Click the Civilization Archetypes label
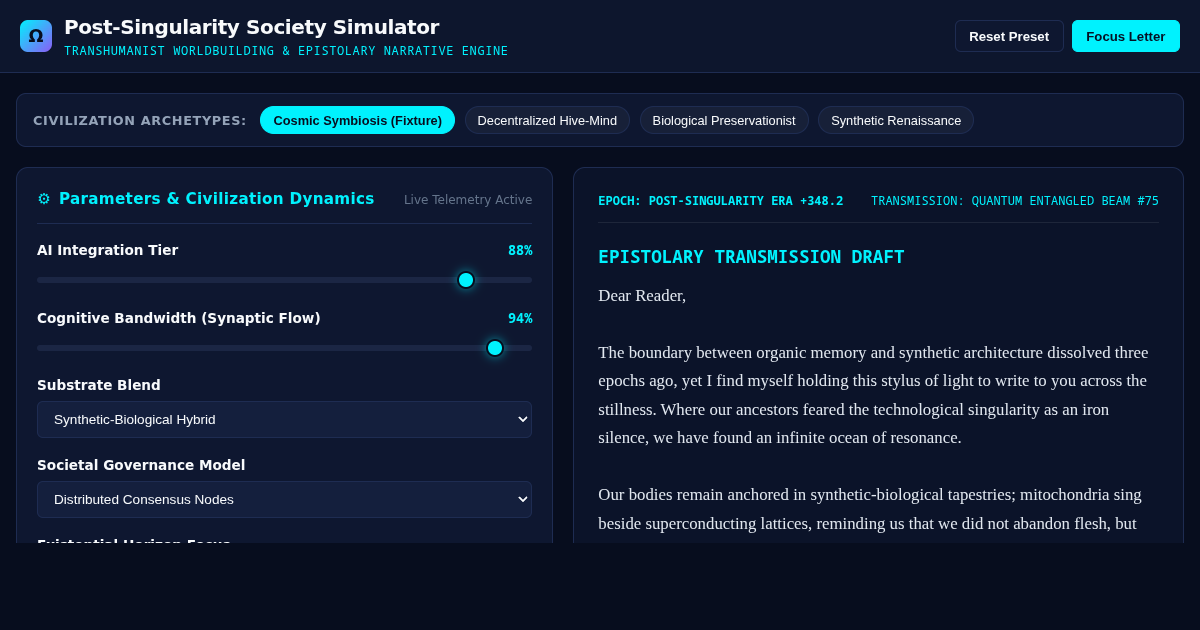This screenshot has height=630, width=1200. 140,120
